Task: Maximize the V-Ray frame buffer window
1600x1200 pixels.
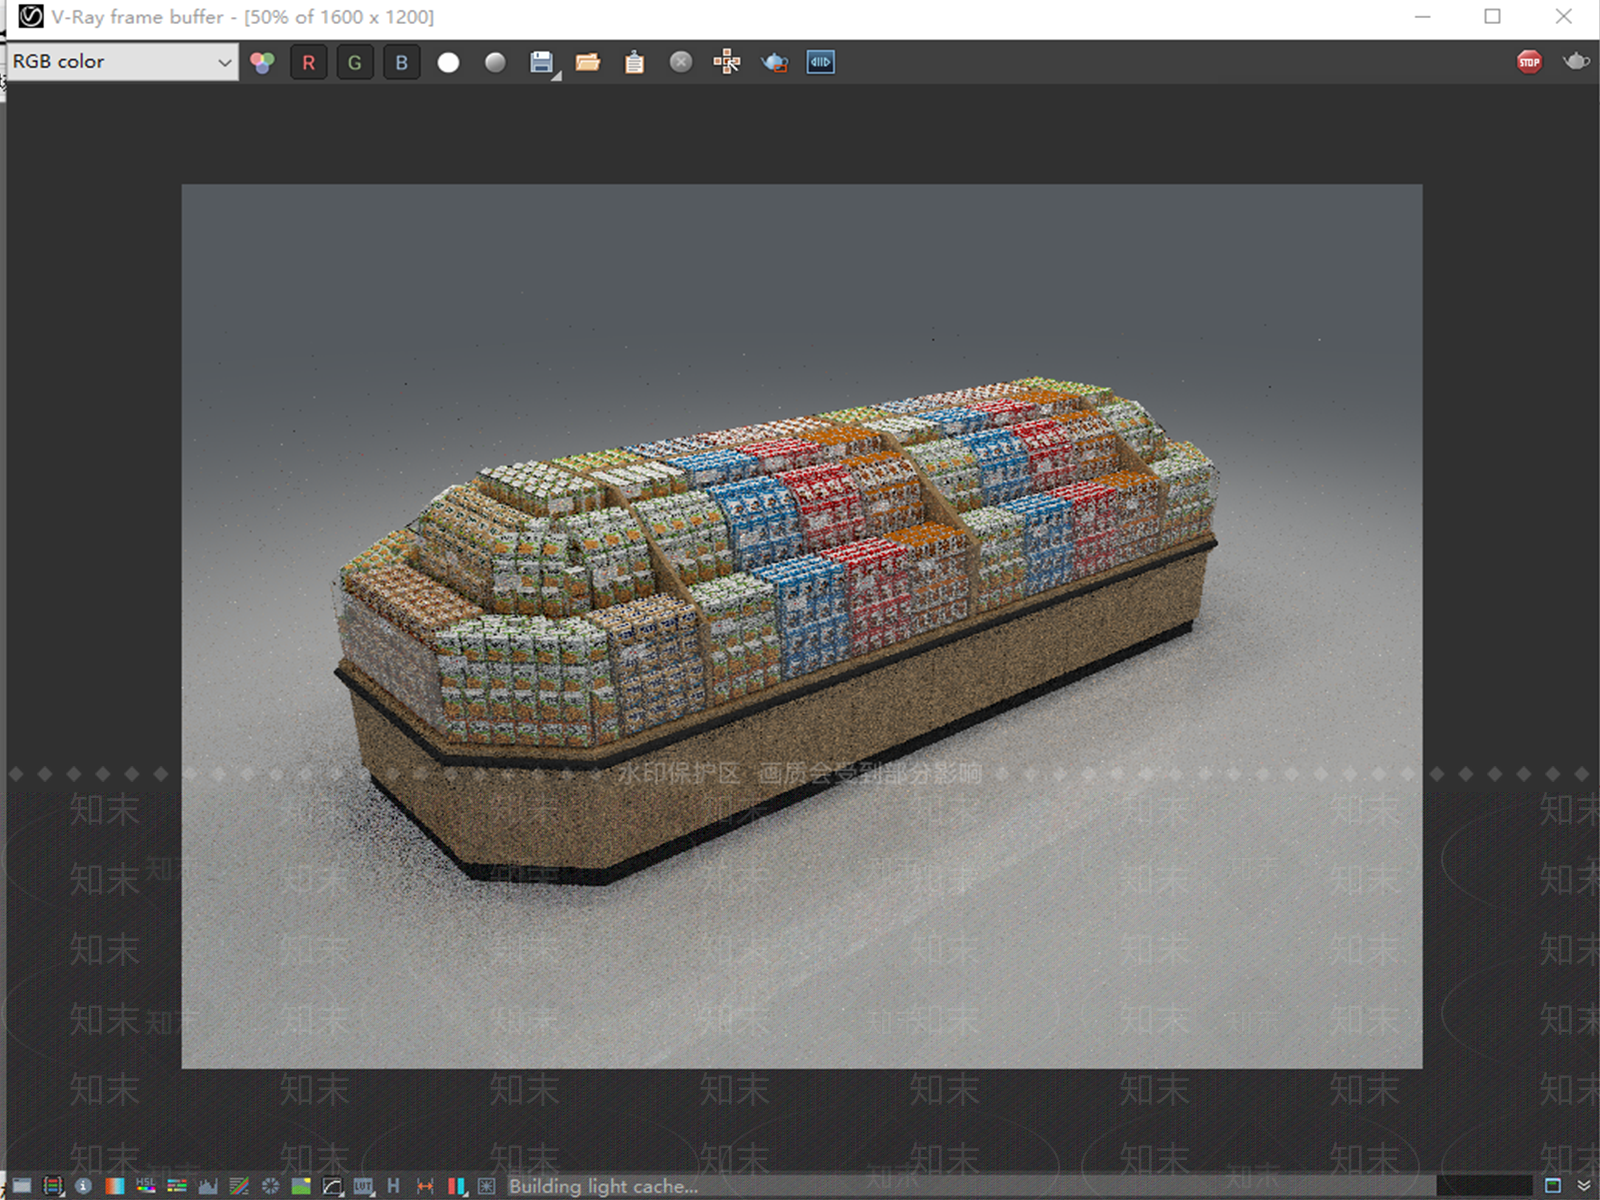Action: [1492, 16]
